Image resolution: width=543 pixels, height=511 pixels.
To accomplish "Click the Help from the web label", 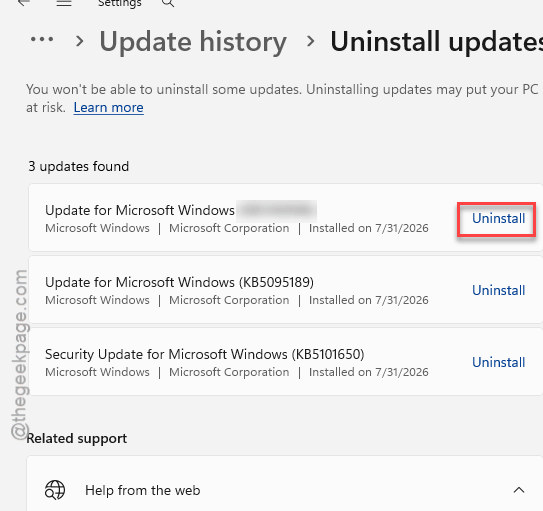I will coord(143,490).
